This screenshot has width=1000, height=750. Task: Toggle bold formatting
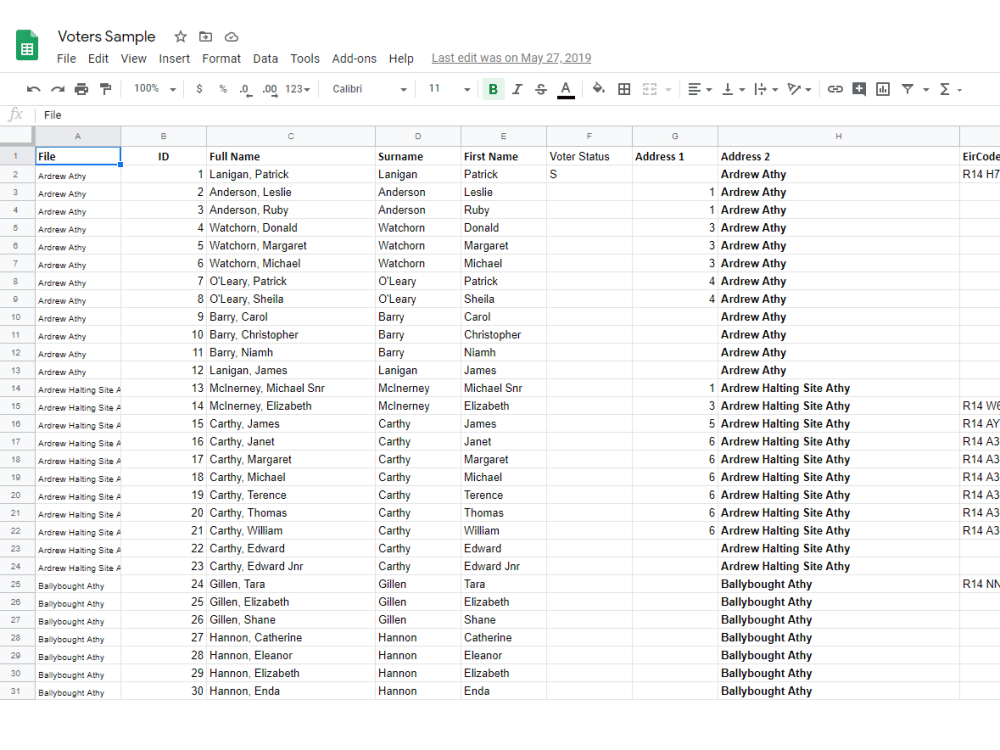493,89
